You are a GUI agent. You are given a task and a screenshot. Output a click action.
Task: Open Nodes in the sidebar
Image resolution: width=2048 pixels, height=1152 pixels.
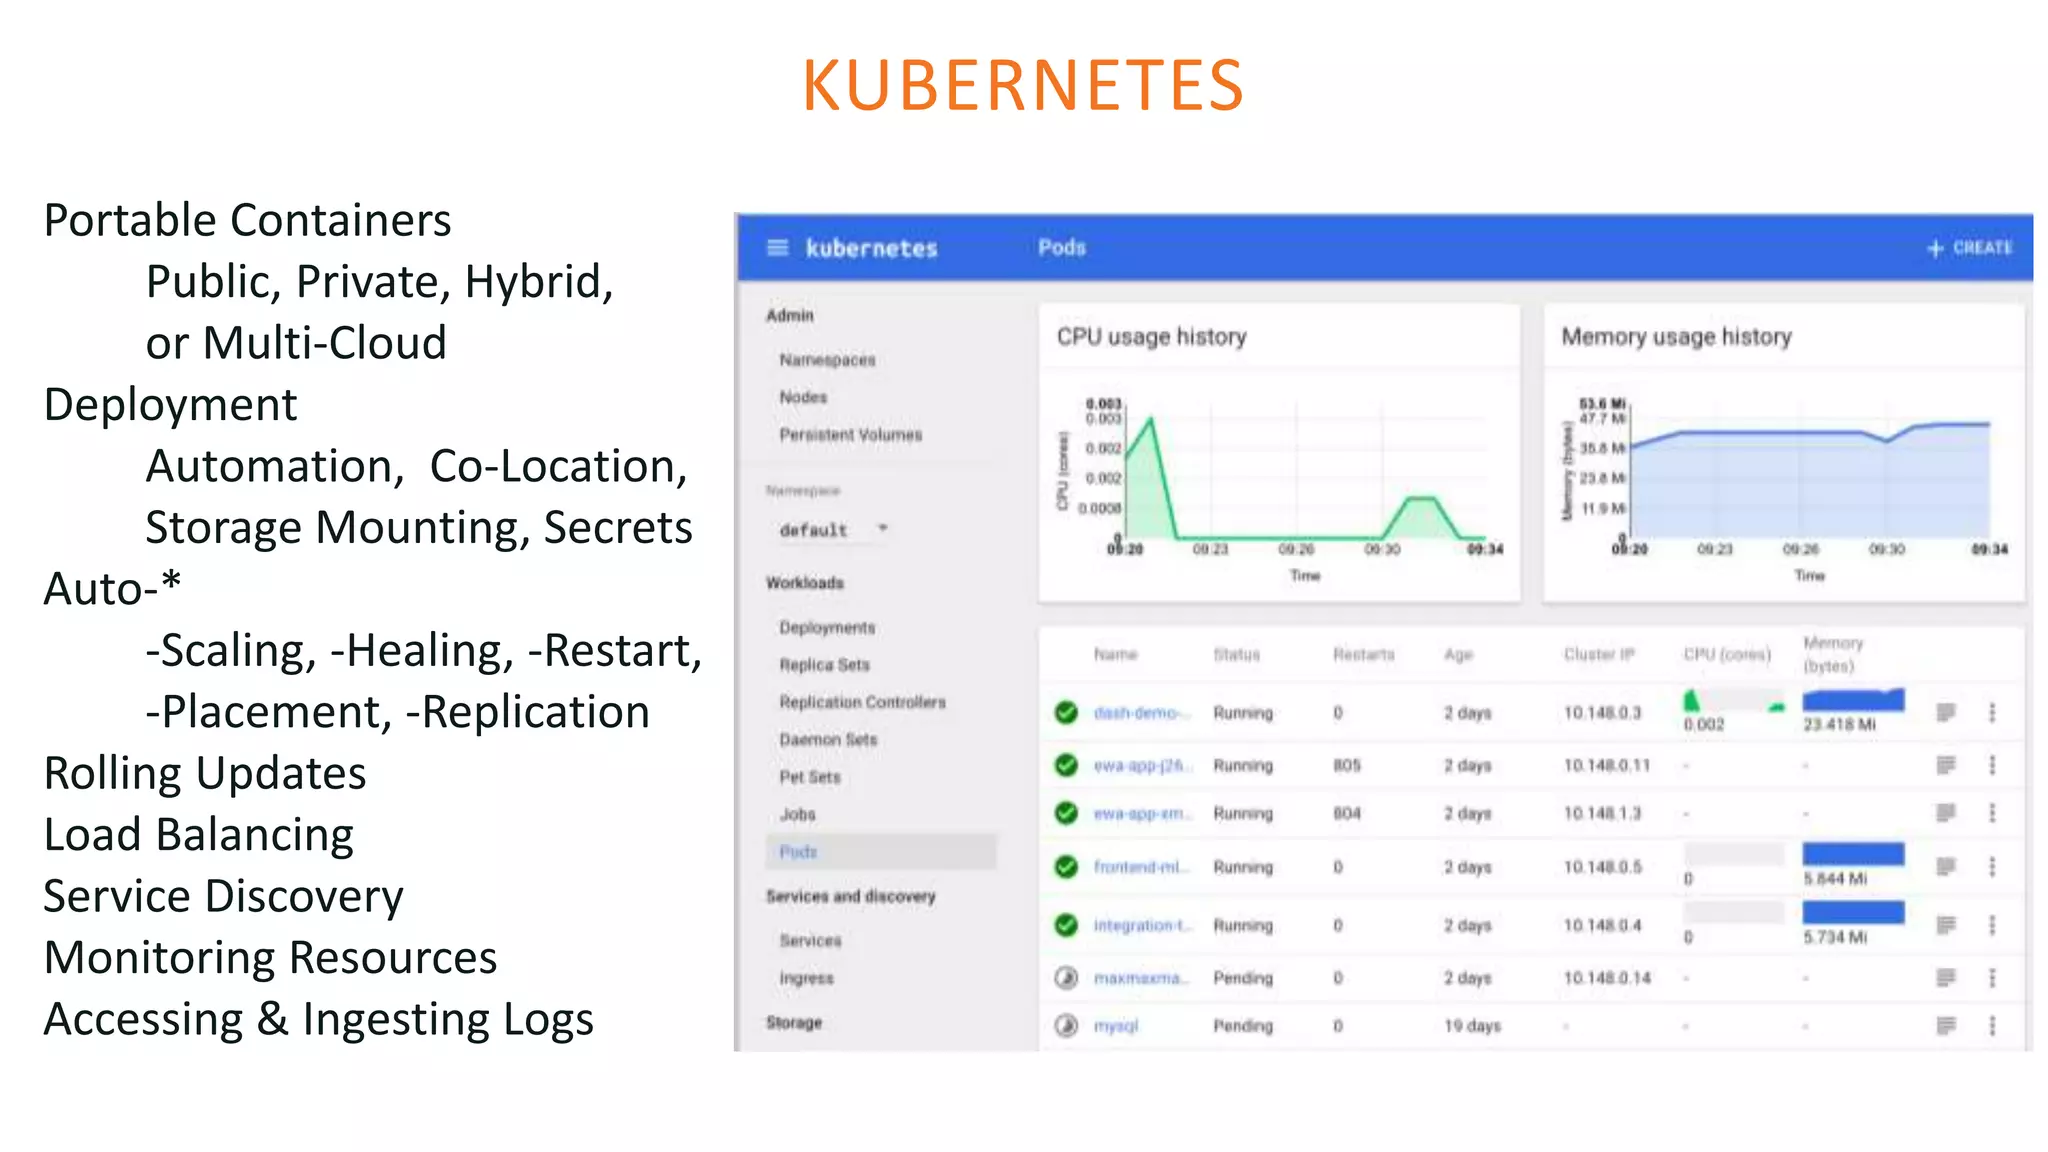pos(803,397)
